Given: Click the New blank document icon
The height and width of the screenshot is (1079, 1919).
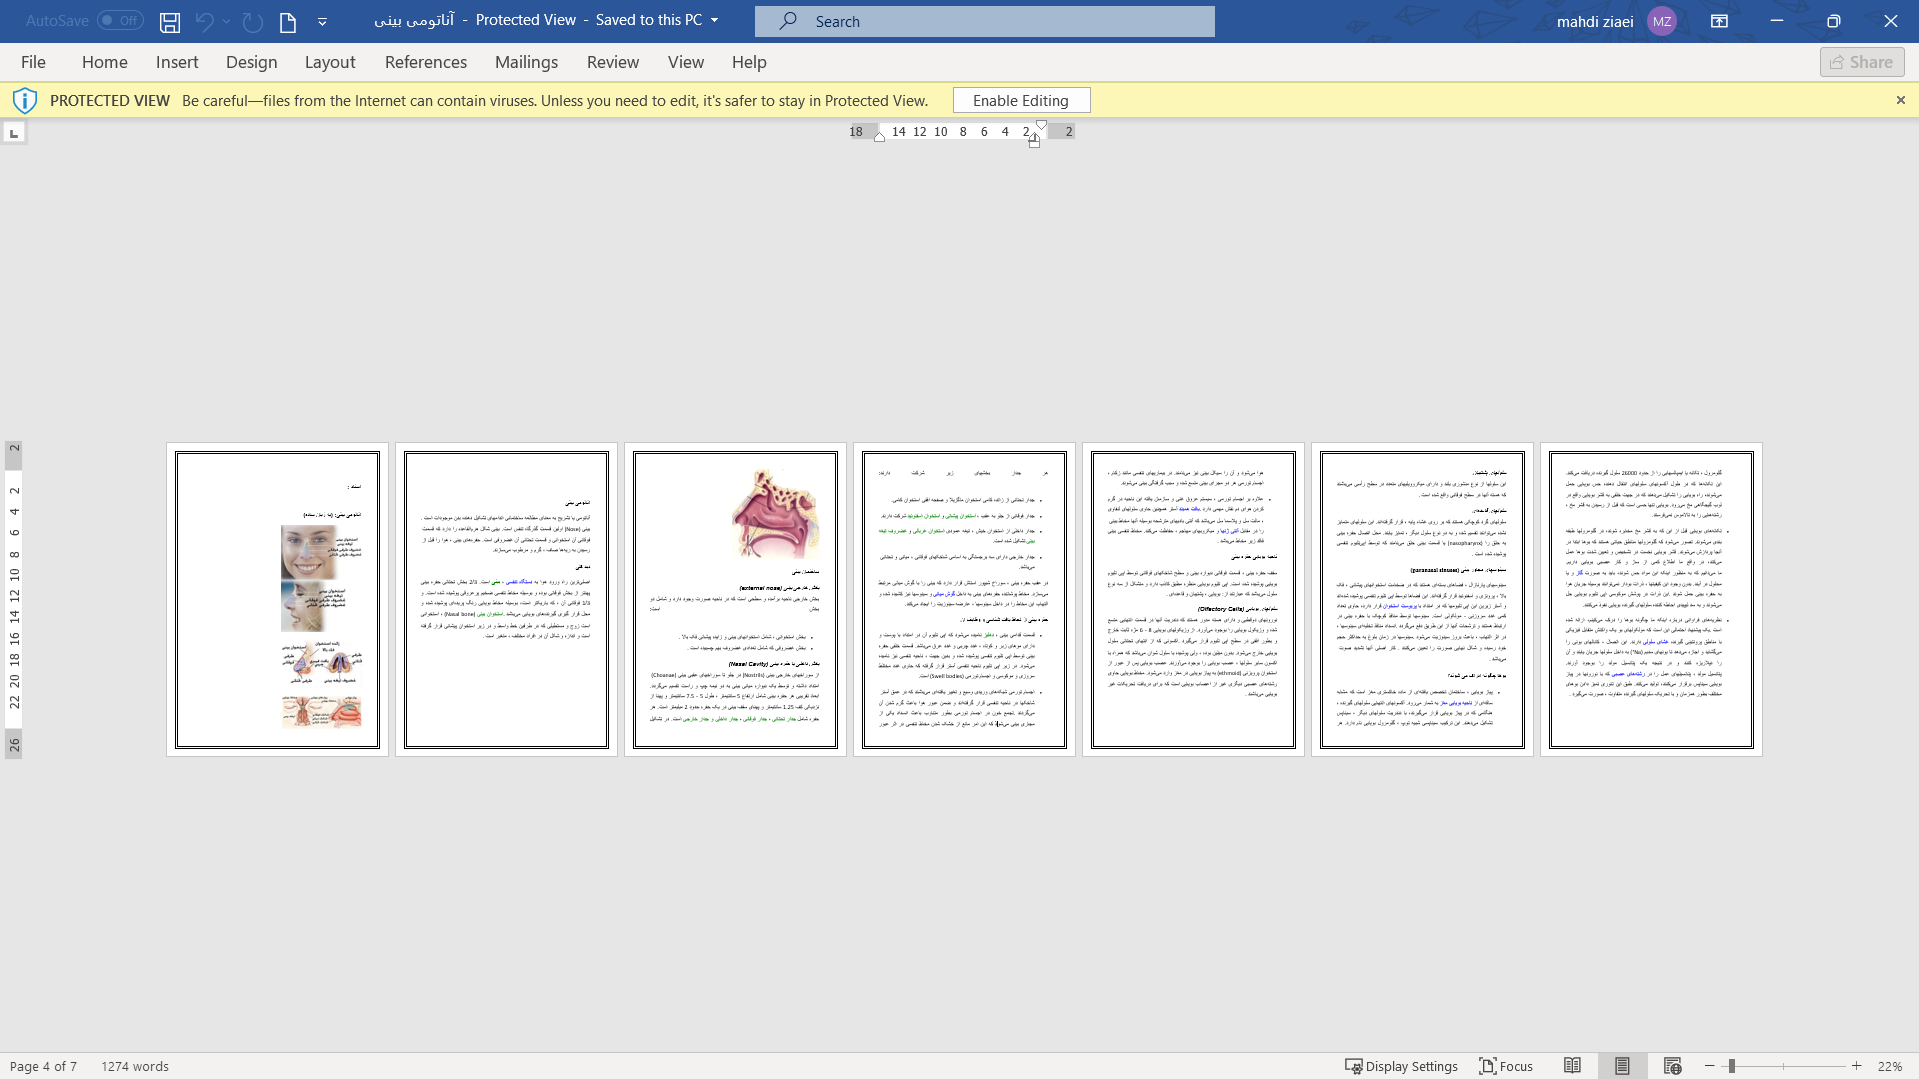Looking at the screenshot, I should pos(288,21).
